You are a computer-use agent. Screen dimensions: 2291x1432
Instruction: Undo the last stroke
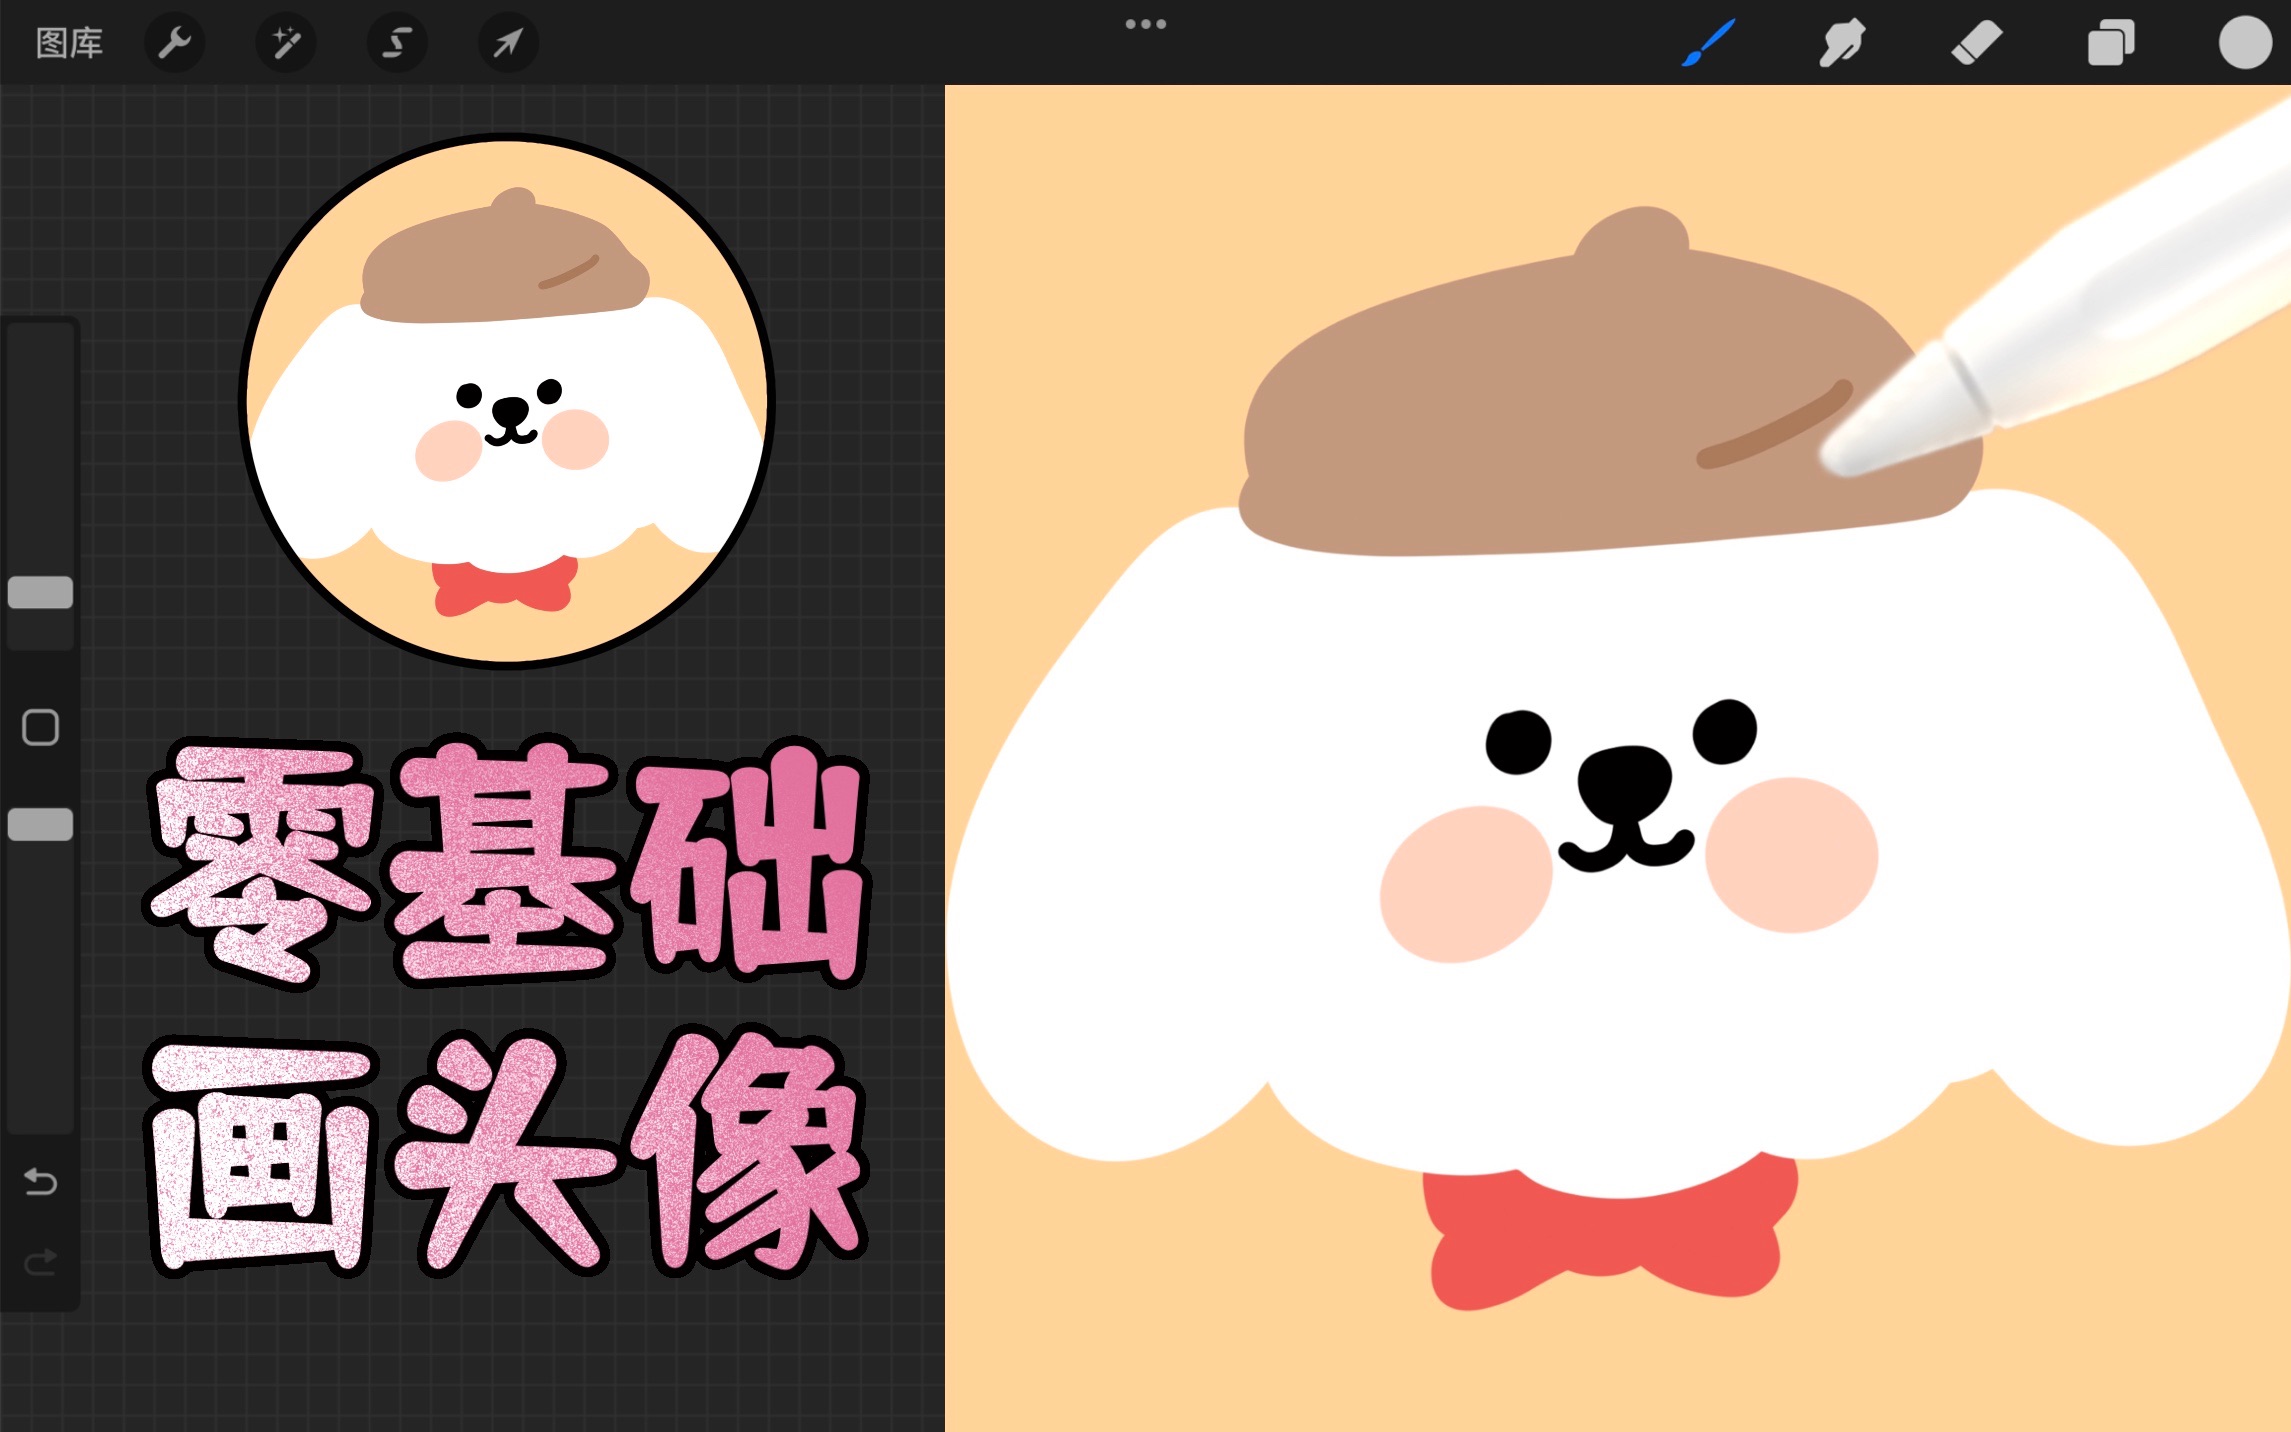coord(40,1182)
